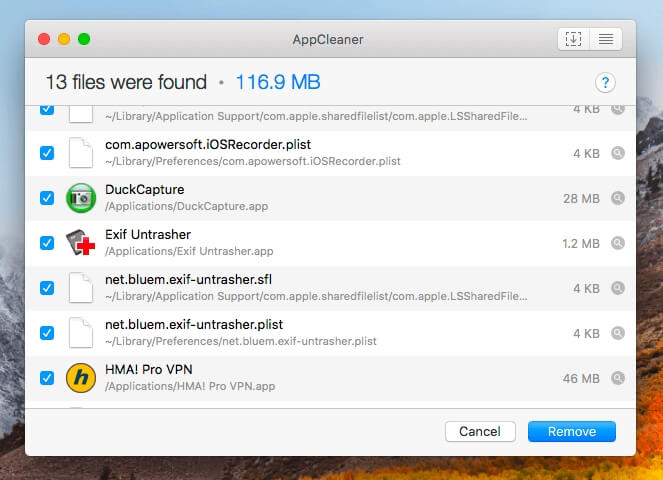Deselect the HMA! Pro VPN checkbox
Screen dimensions: 663x480
(46, 378)
